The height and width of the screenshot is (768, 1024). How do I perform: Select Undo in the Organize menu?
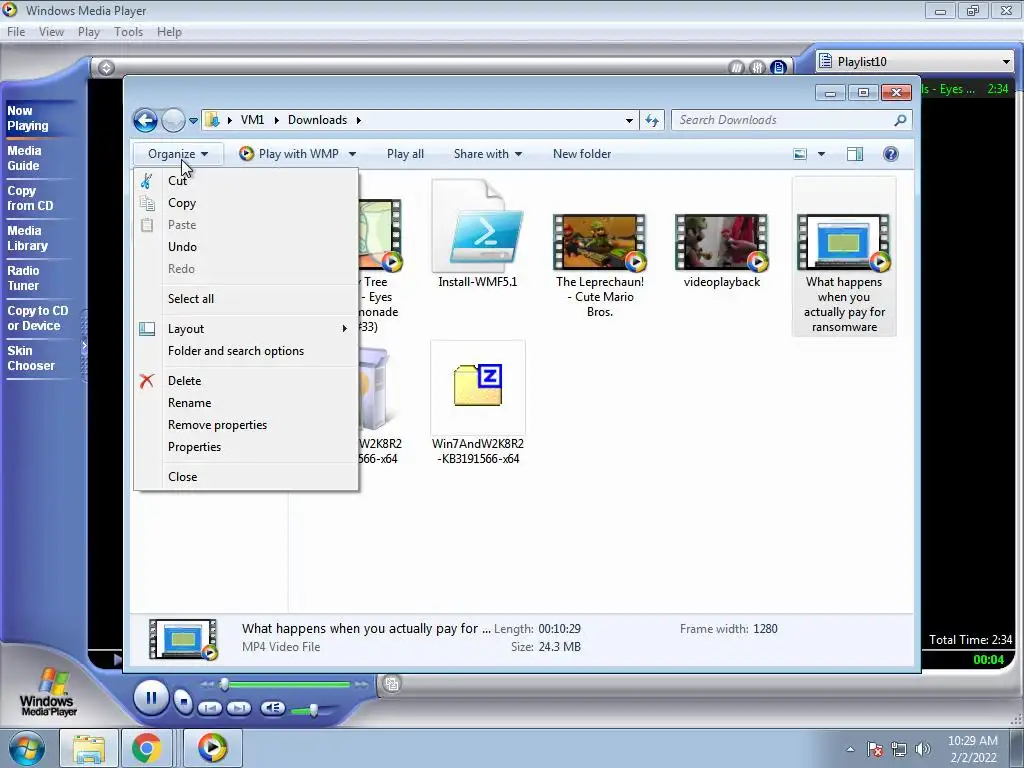(x=246, y=247)
